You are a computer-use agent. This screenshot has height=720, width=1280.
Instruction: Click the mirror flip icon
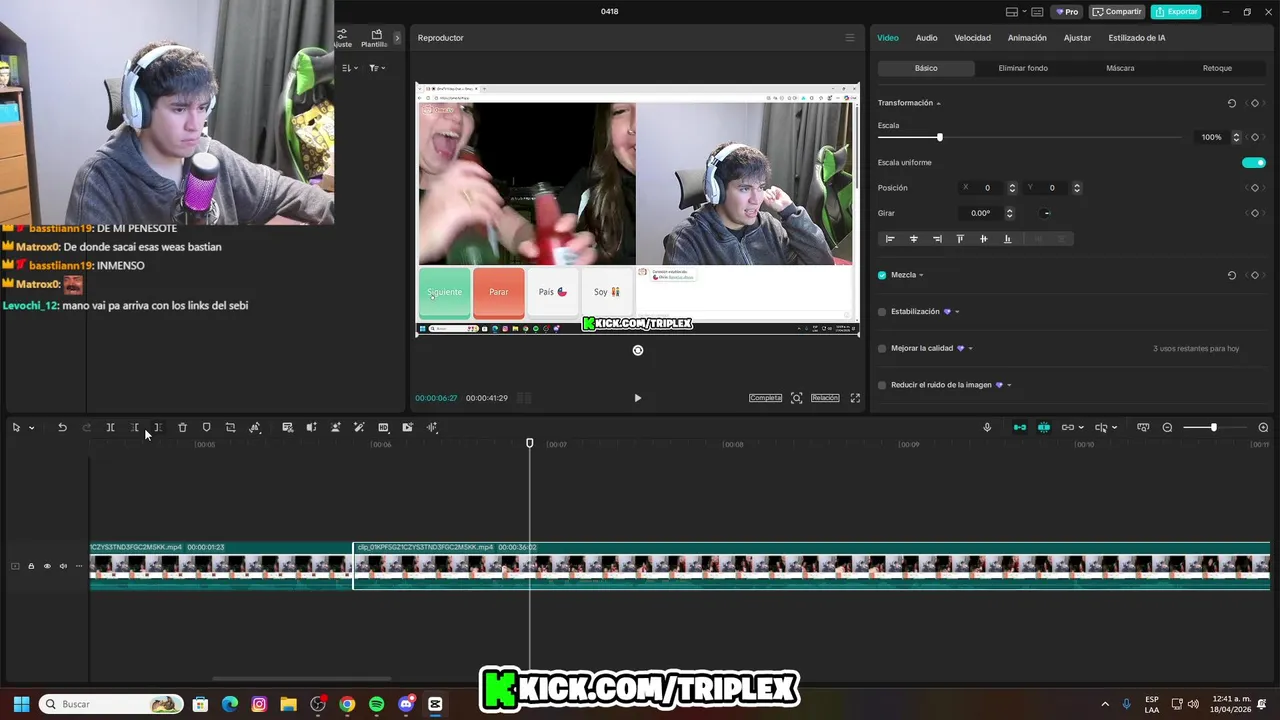(255, 427)
